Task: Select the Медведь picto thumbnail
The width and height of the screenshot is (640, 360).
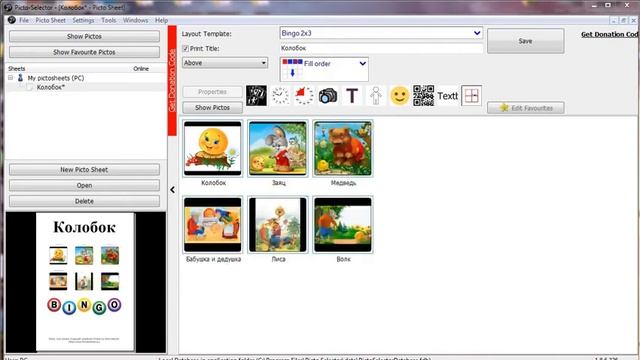Action: tap(343, 149)
